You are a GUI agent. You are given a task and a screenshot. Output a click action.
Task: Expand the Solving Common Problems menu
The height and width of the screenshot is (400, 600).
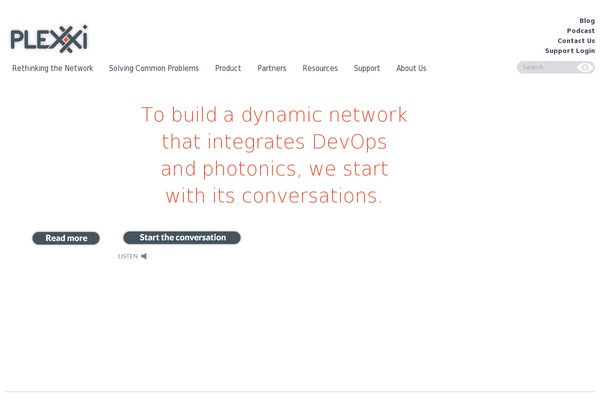pyautogui.click(x=154, y=68)
